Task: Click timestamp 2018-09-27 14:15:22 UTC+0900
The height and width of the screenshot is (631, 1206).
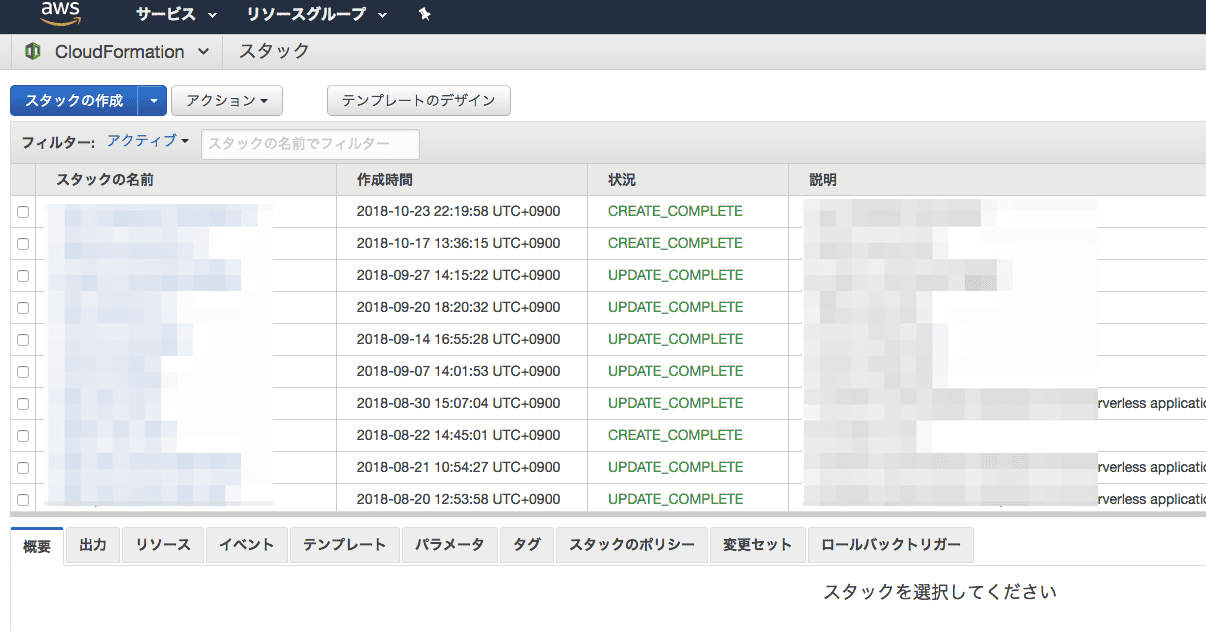Action: (x=458, y=275)
